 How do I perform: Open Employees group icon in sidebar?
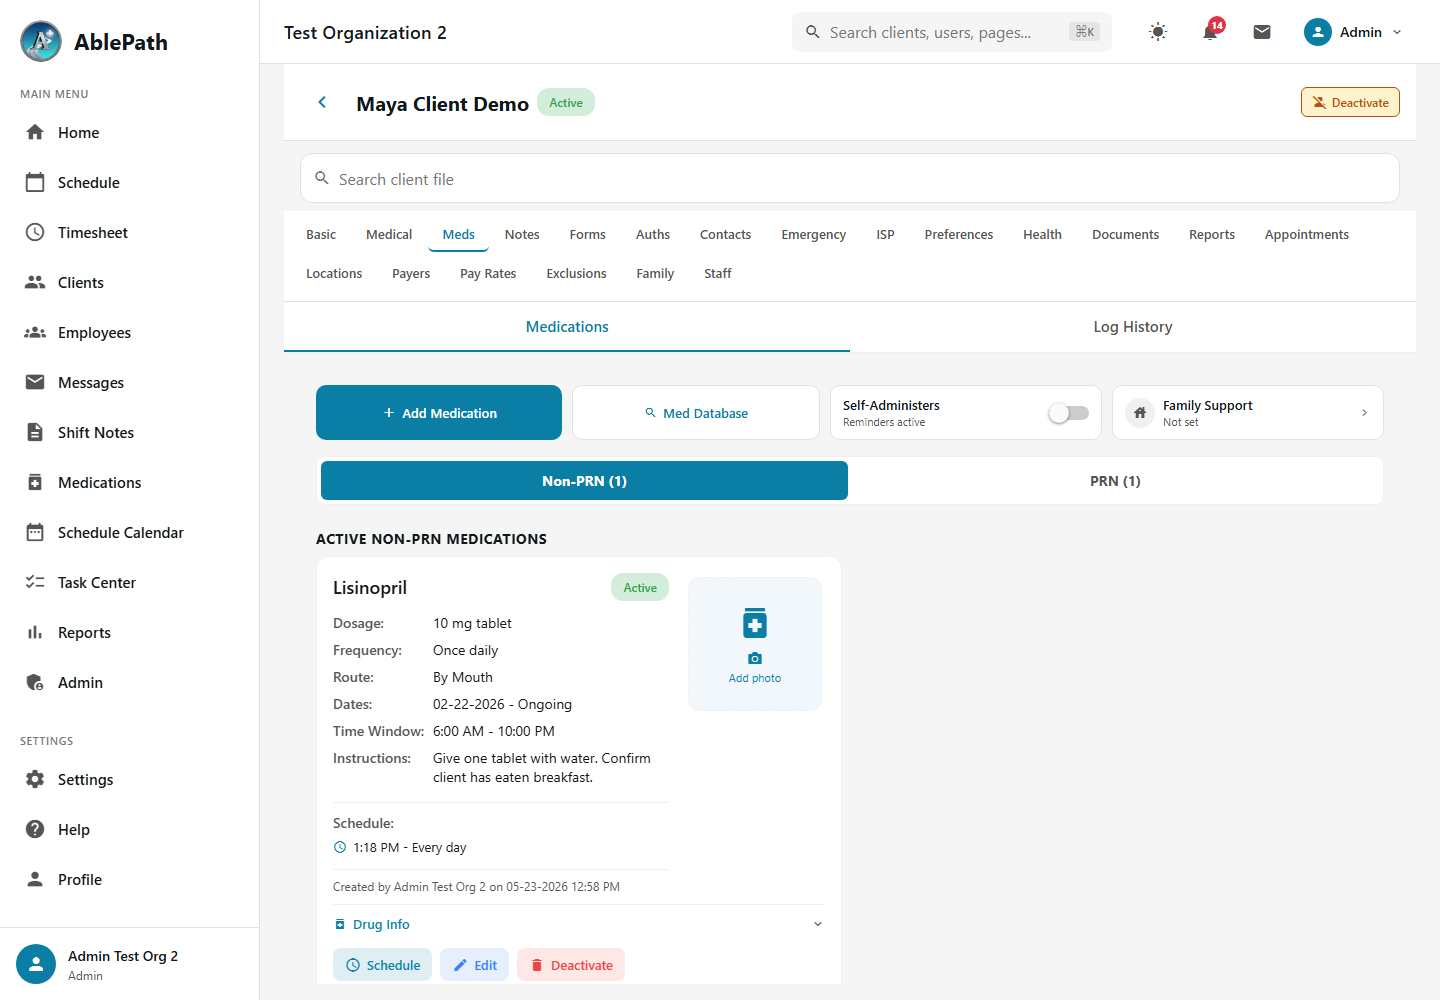(x=35, y=333)
